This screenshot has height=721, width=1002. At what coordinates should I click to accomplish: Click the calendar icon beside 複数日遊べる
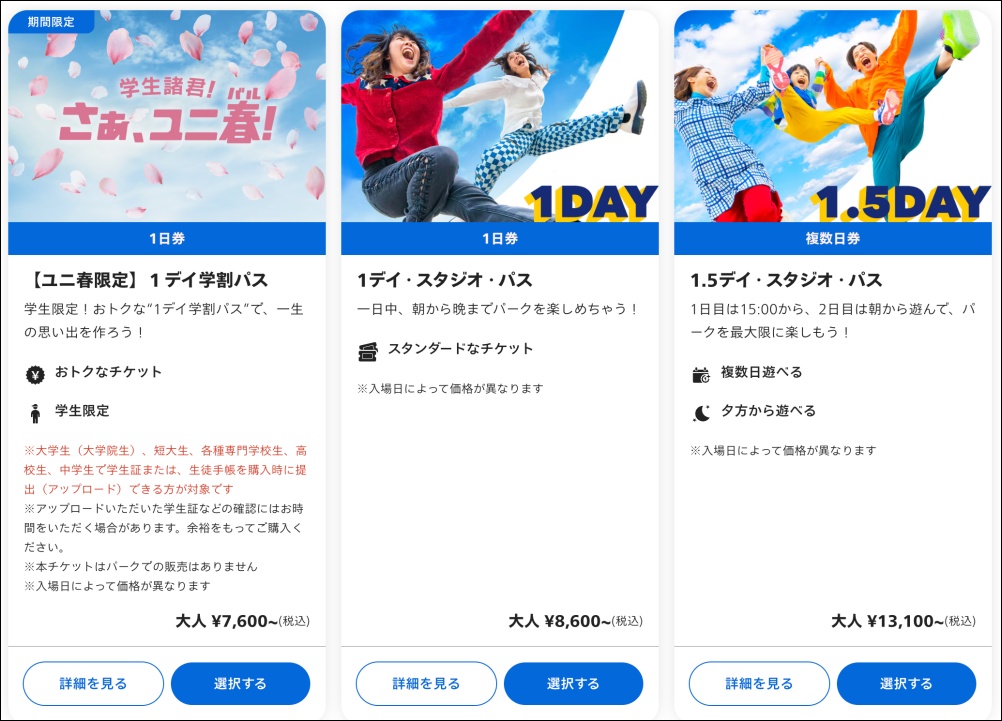[x=701, y=375]
